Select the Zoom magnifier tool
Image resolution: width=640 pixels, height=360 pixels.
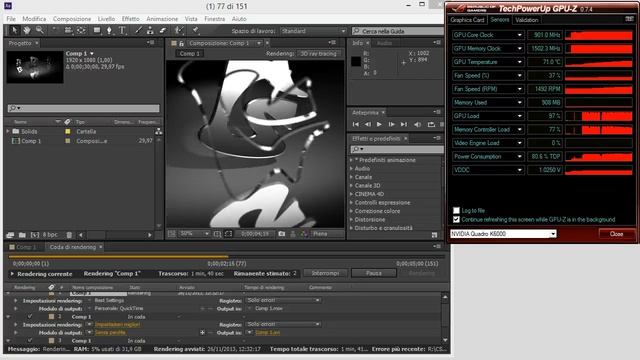tap(39, 30)
